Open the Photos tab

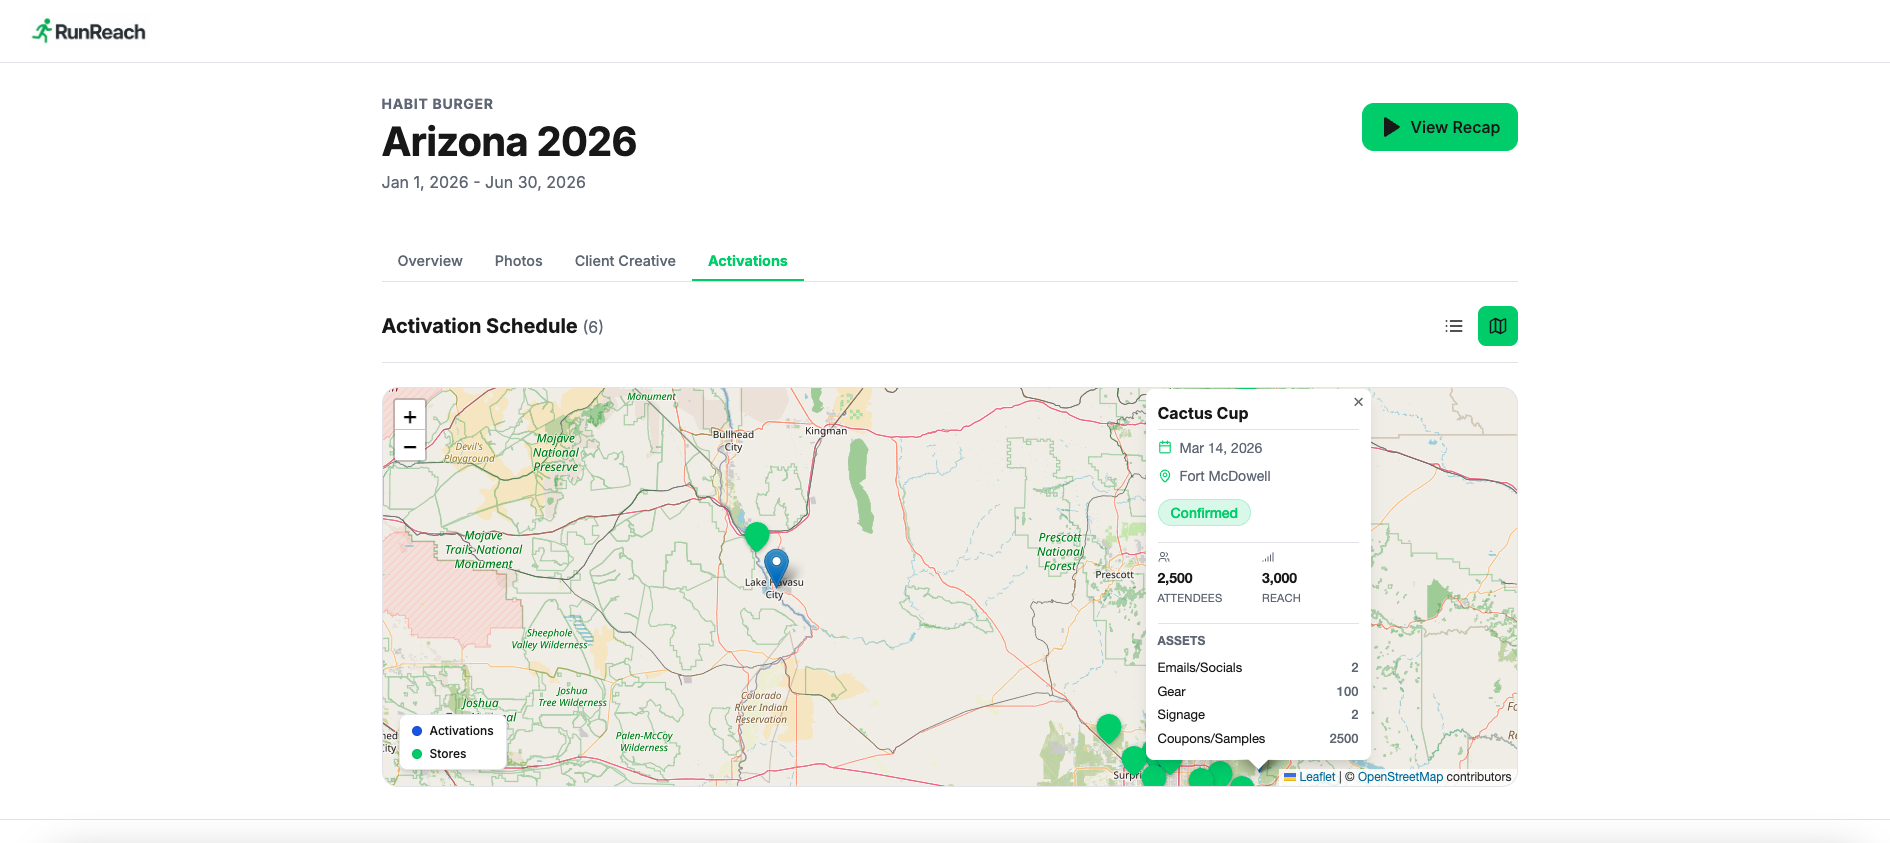[x=518, y=261]
